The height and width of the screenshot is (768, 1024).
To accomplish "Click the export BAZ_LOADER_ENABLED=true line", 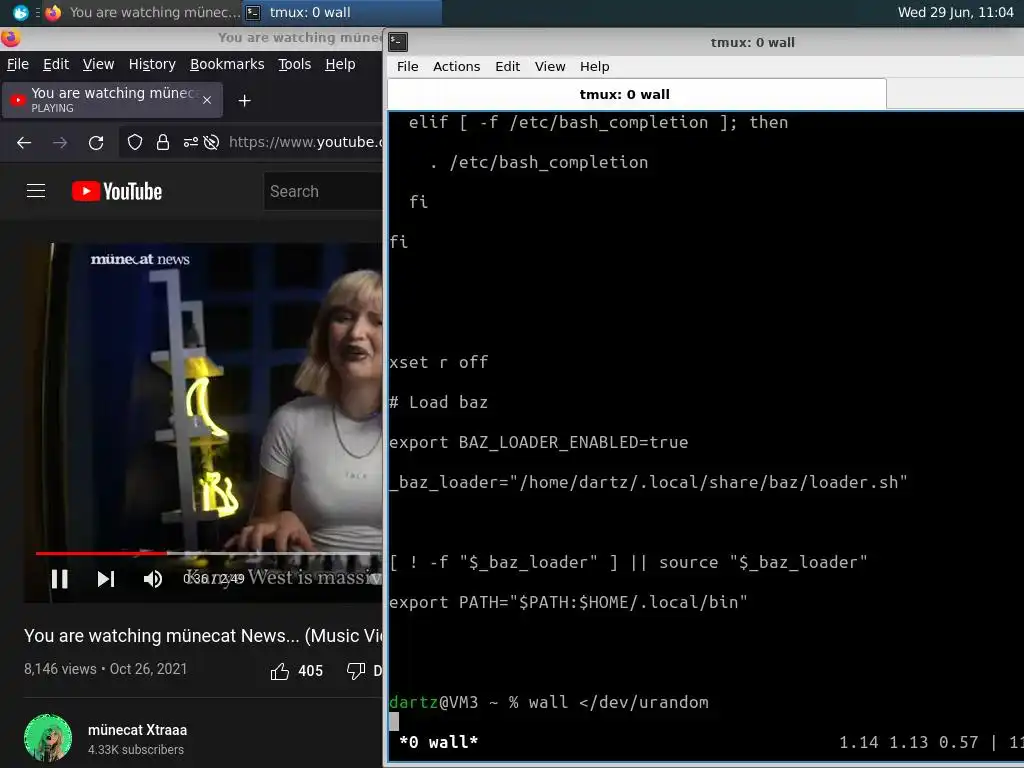I will (x=538, y=442).
